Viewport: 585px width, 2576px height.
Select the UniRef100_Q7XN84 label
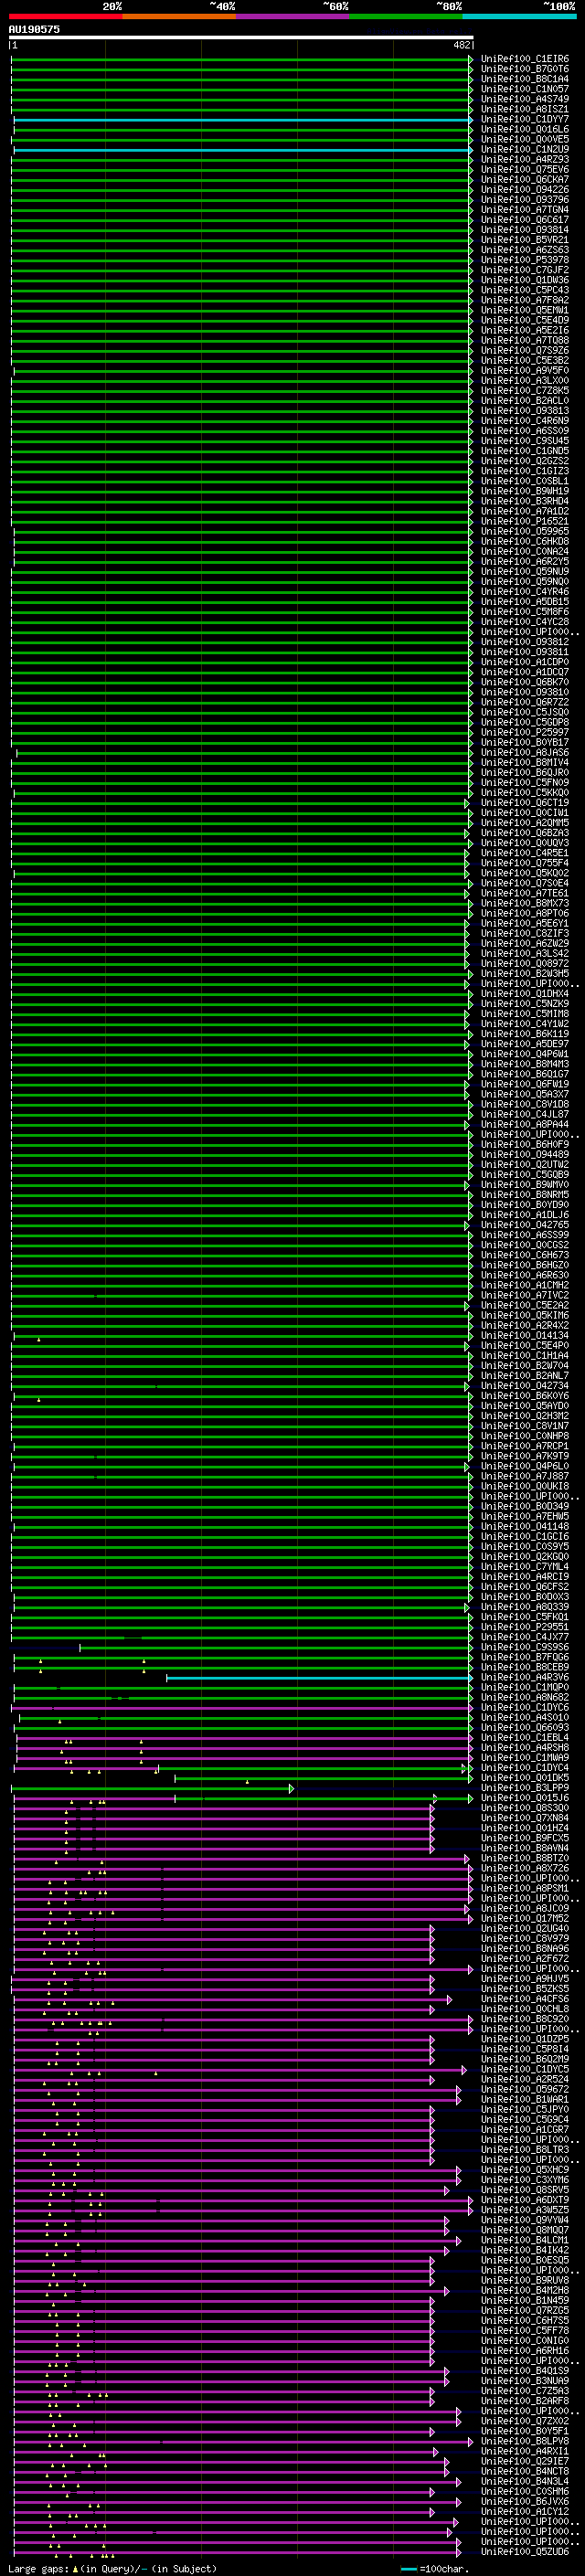click(x=525, y=1818)
